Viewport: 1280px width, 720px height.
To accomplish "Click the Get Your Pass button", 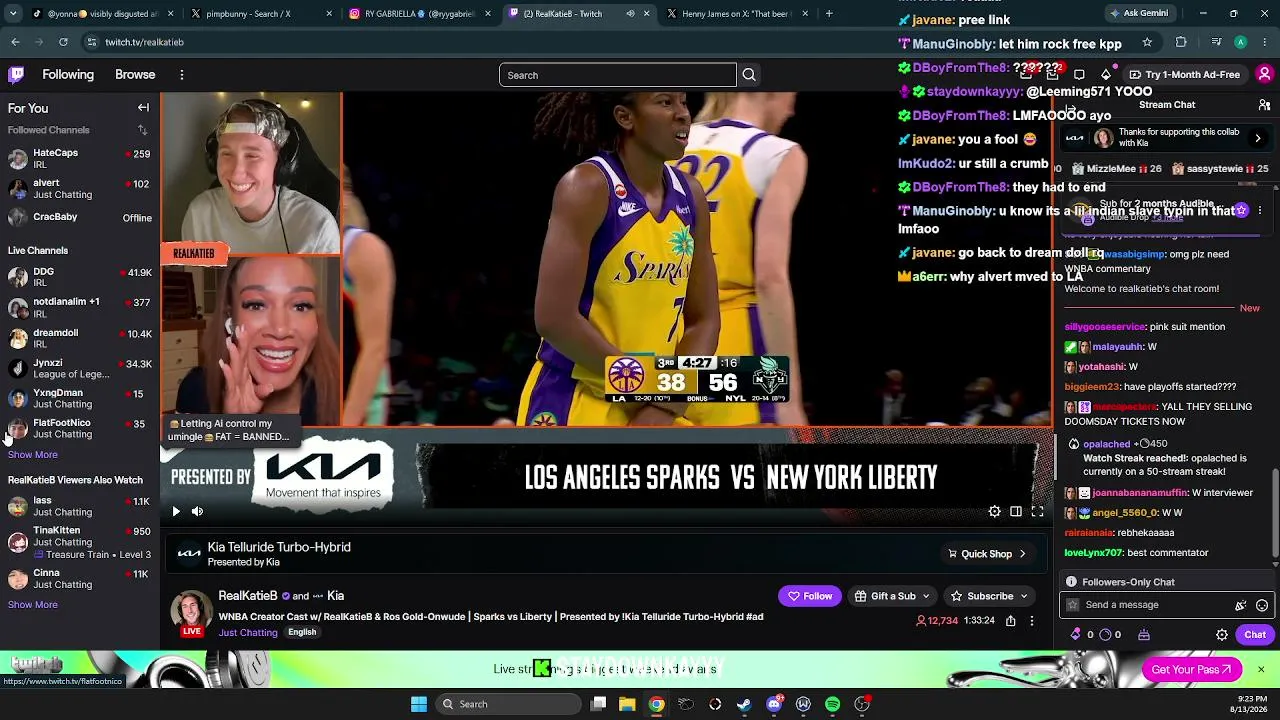I will (1191, 670).
